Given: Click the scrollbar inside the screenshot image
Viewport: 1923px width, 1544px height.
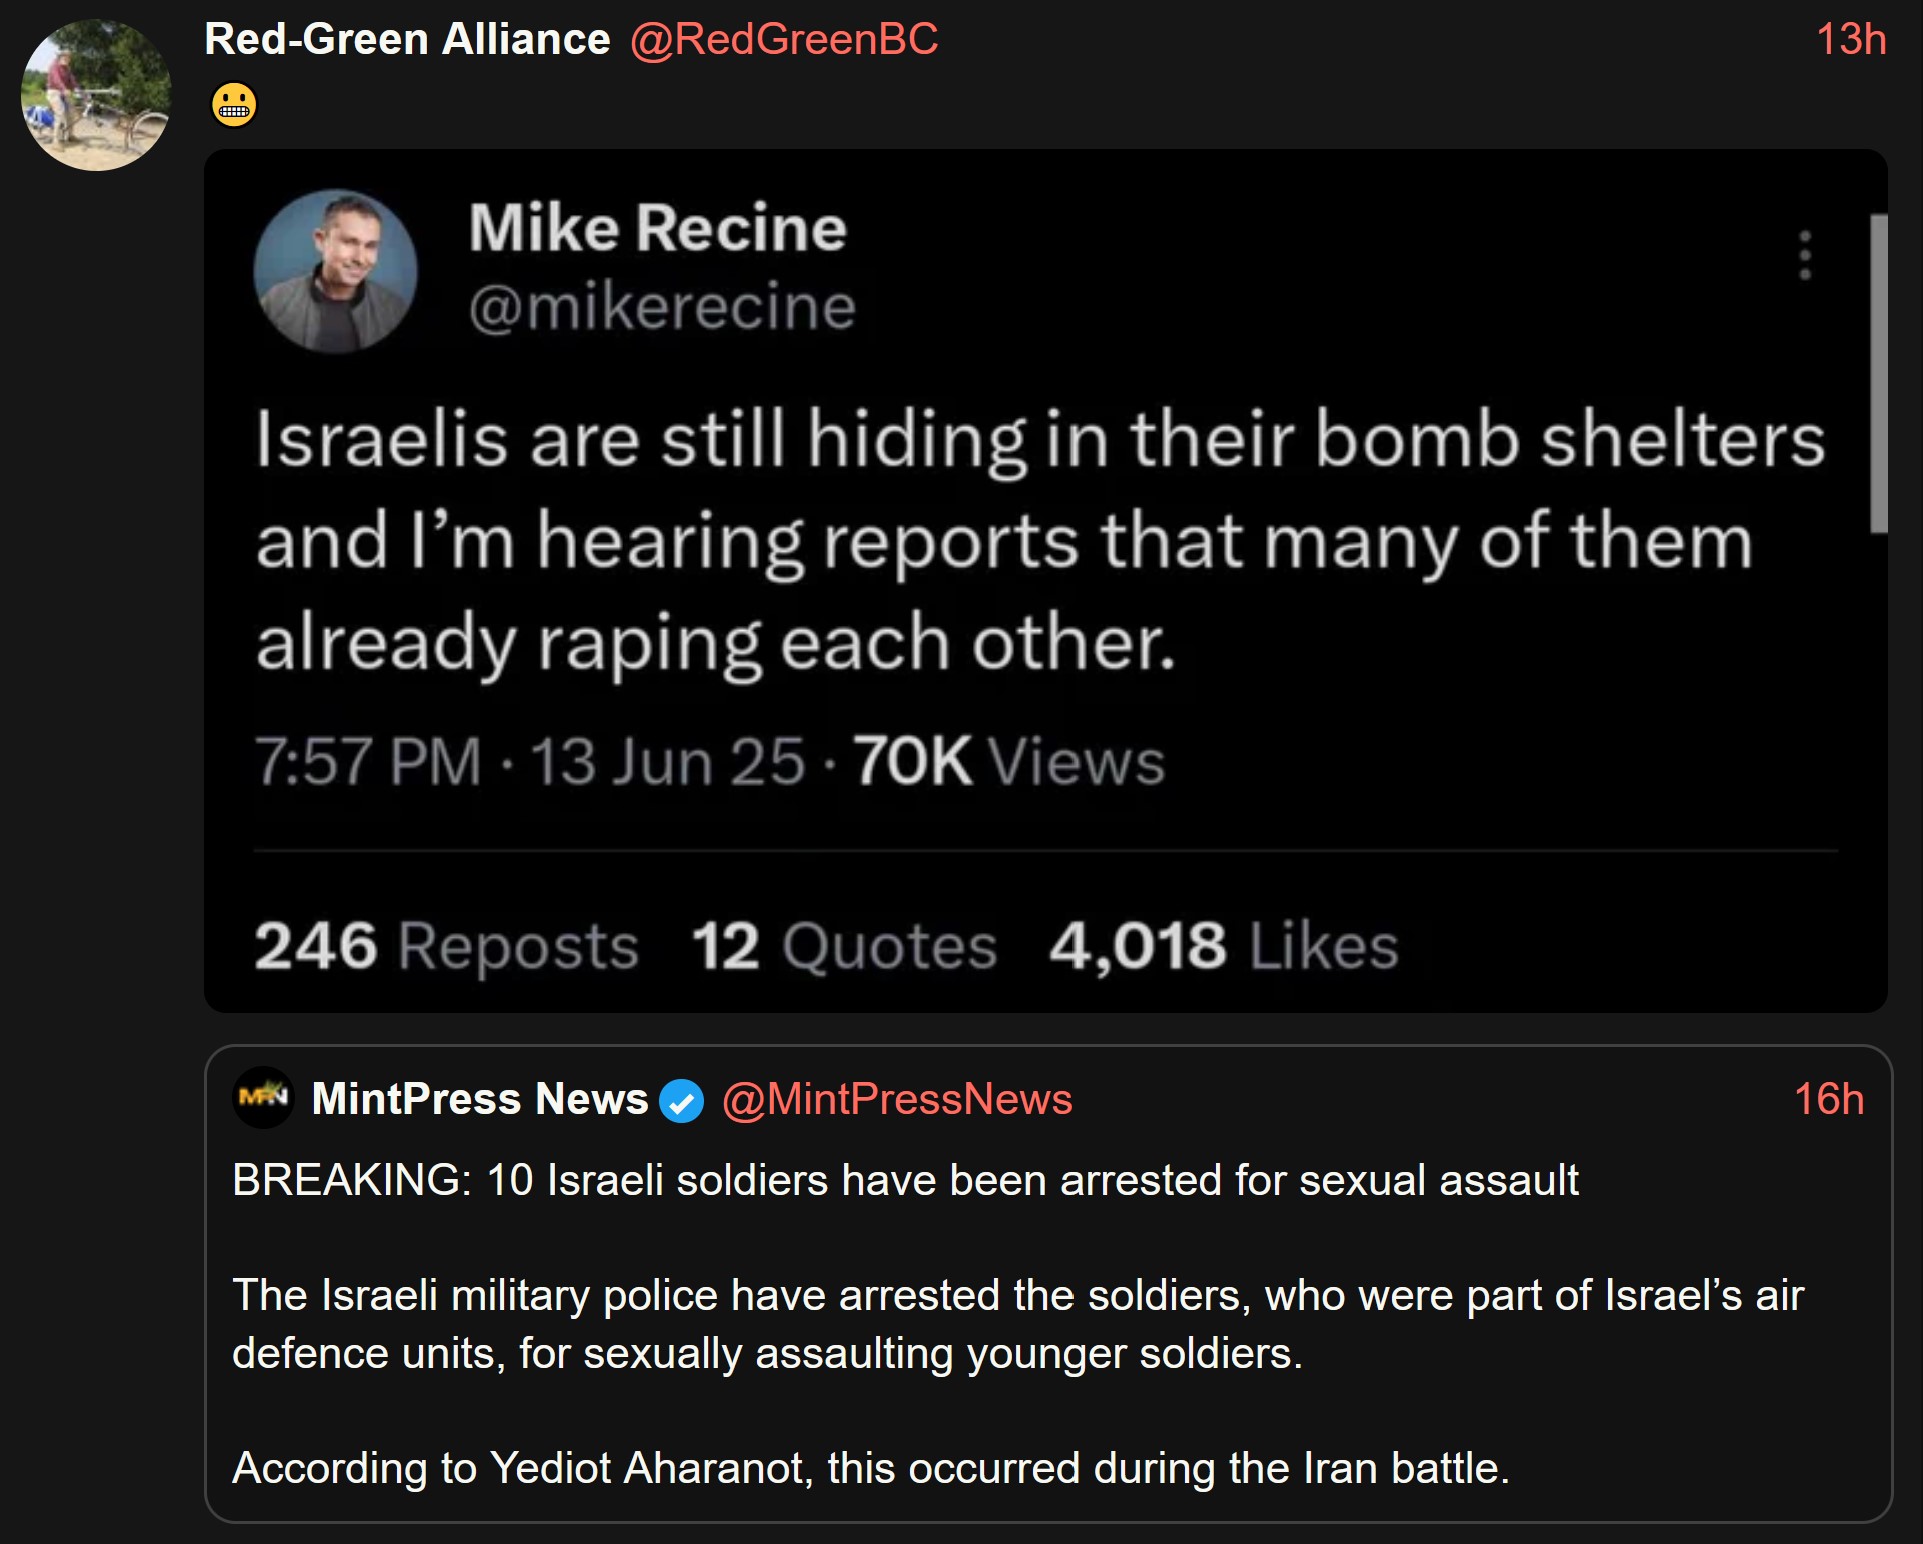Looking at the screenshot, I should coord(1879,373).
